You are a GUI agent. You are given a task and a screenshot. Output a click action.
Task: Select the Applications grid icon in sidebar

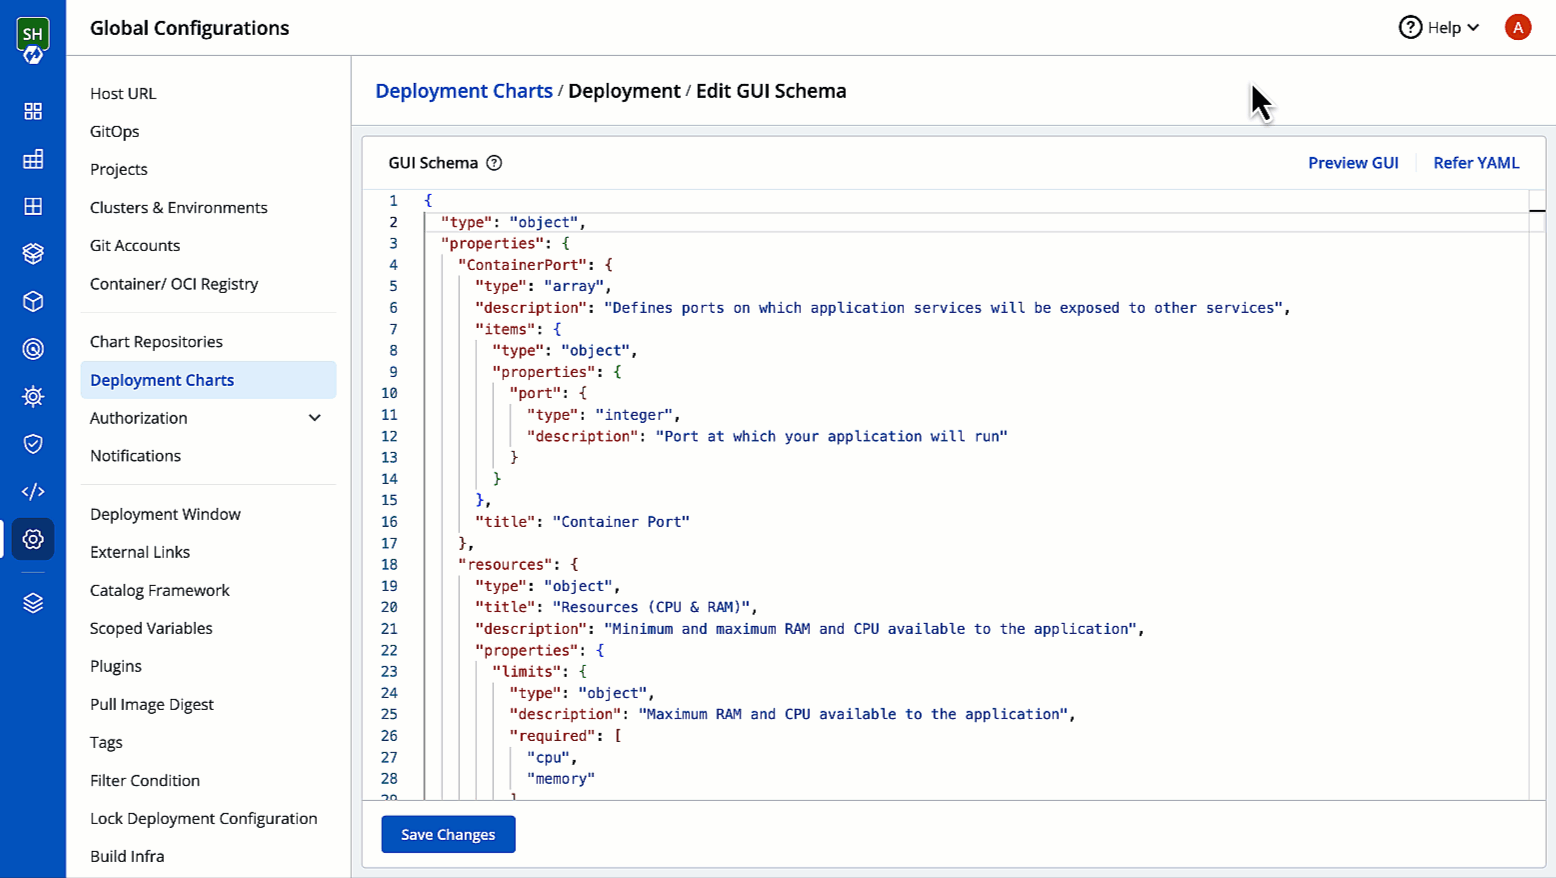pyautogui.click(x=33, y=111)
